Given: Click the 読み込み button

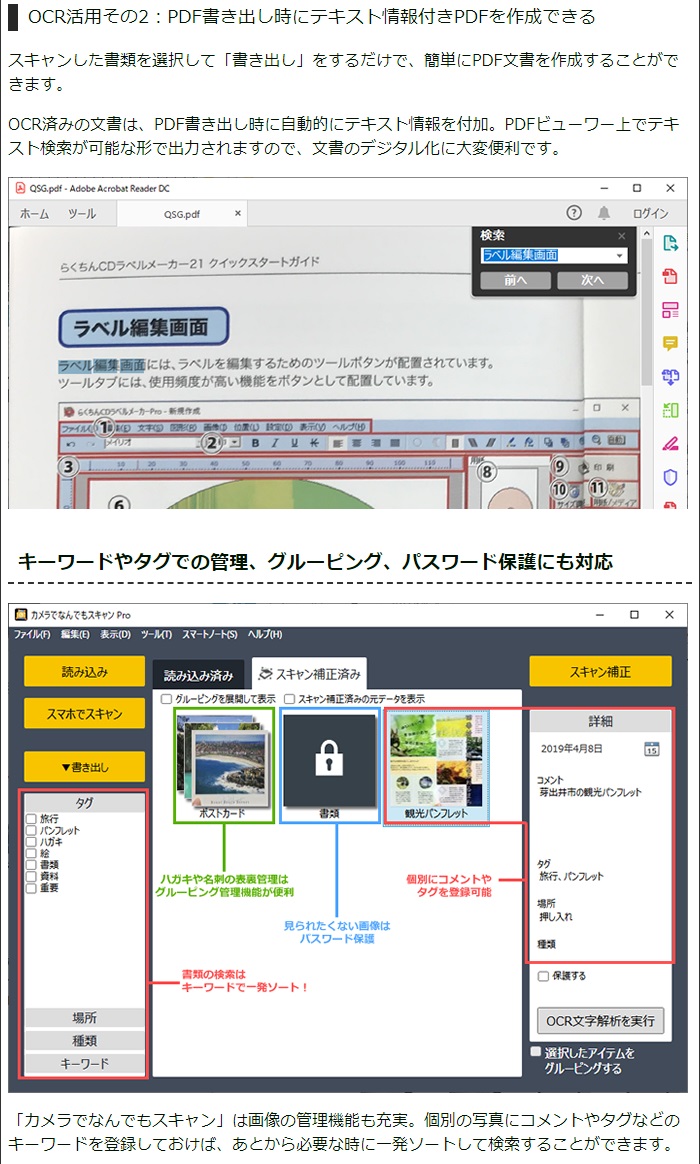Looking at the screenshot, I should pyautogui.click(x=85, y=672).
